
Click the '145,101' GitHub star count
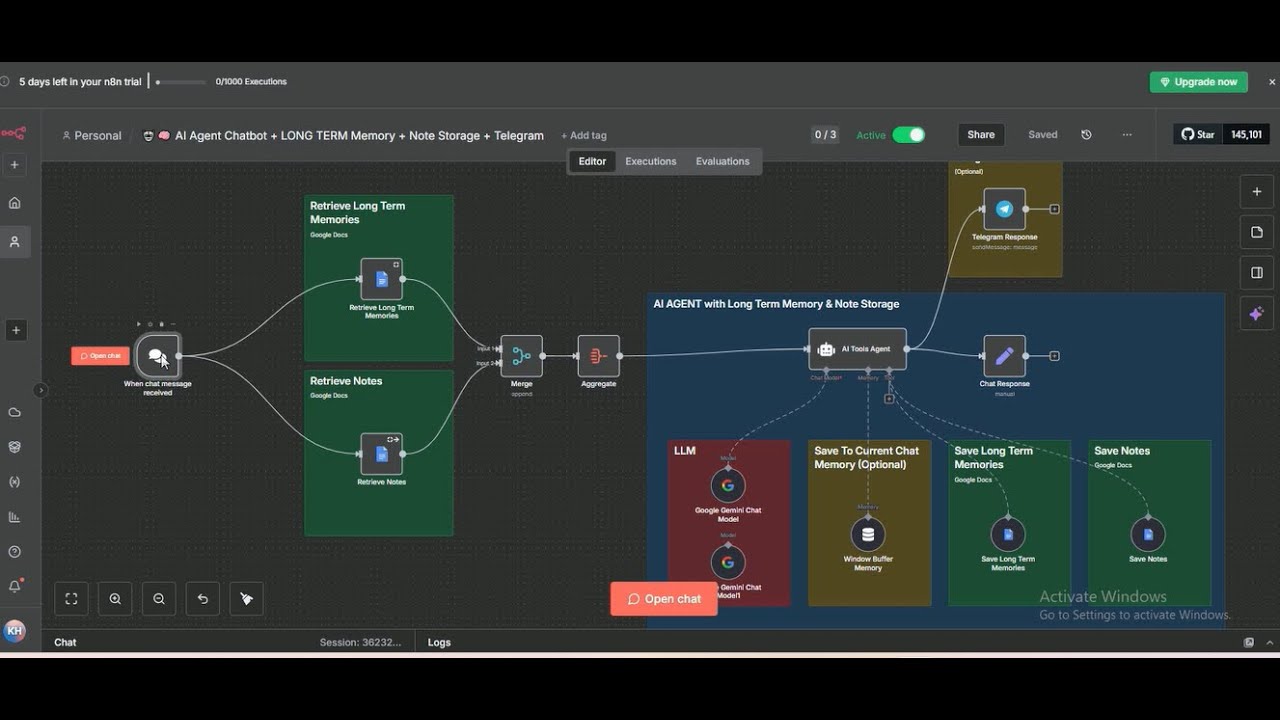[x=1246, y=134]
